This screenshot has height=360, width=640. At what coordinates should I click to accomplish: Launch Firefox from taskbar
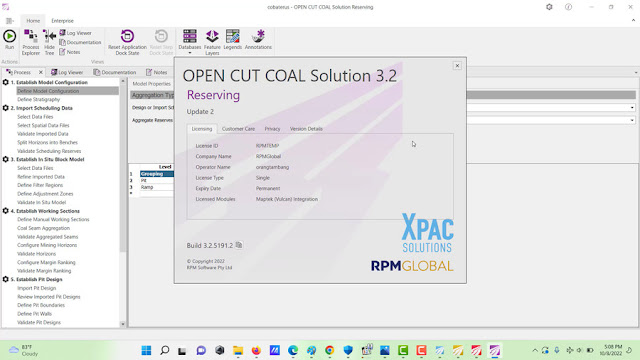point(256,350)
